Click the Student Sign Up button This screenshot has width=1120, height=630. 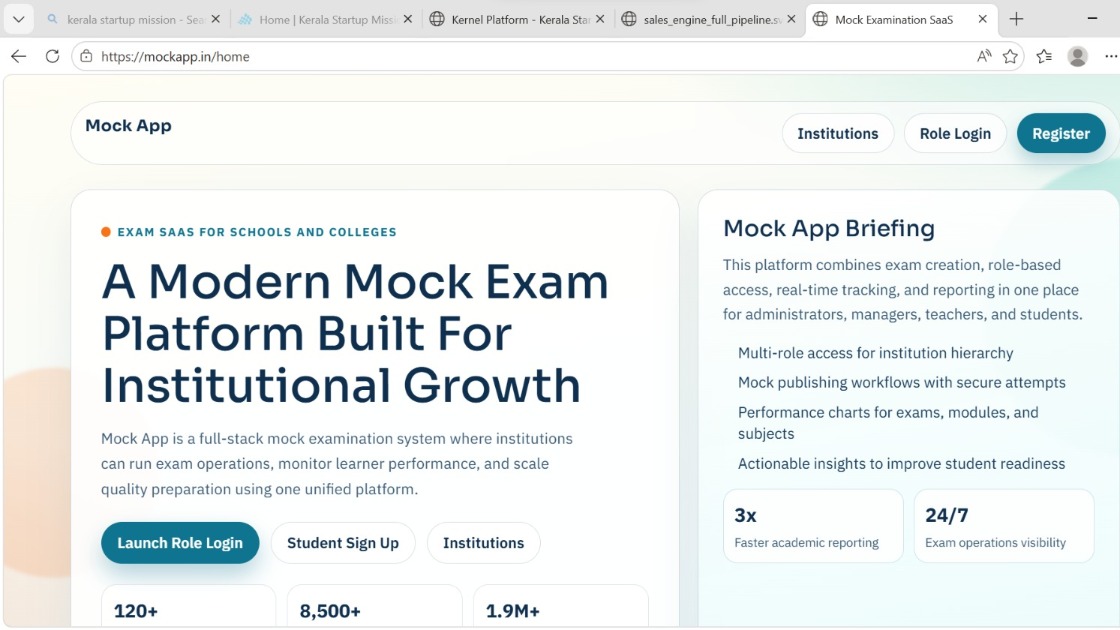pos(343,543)
